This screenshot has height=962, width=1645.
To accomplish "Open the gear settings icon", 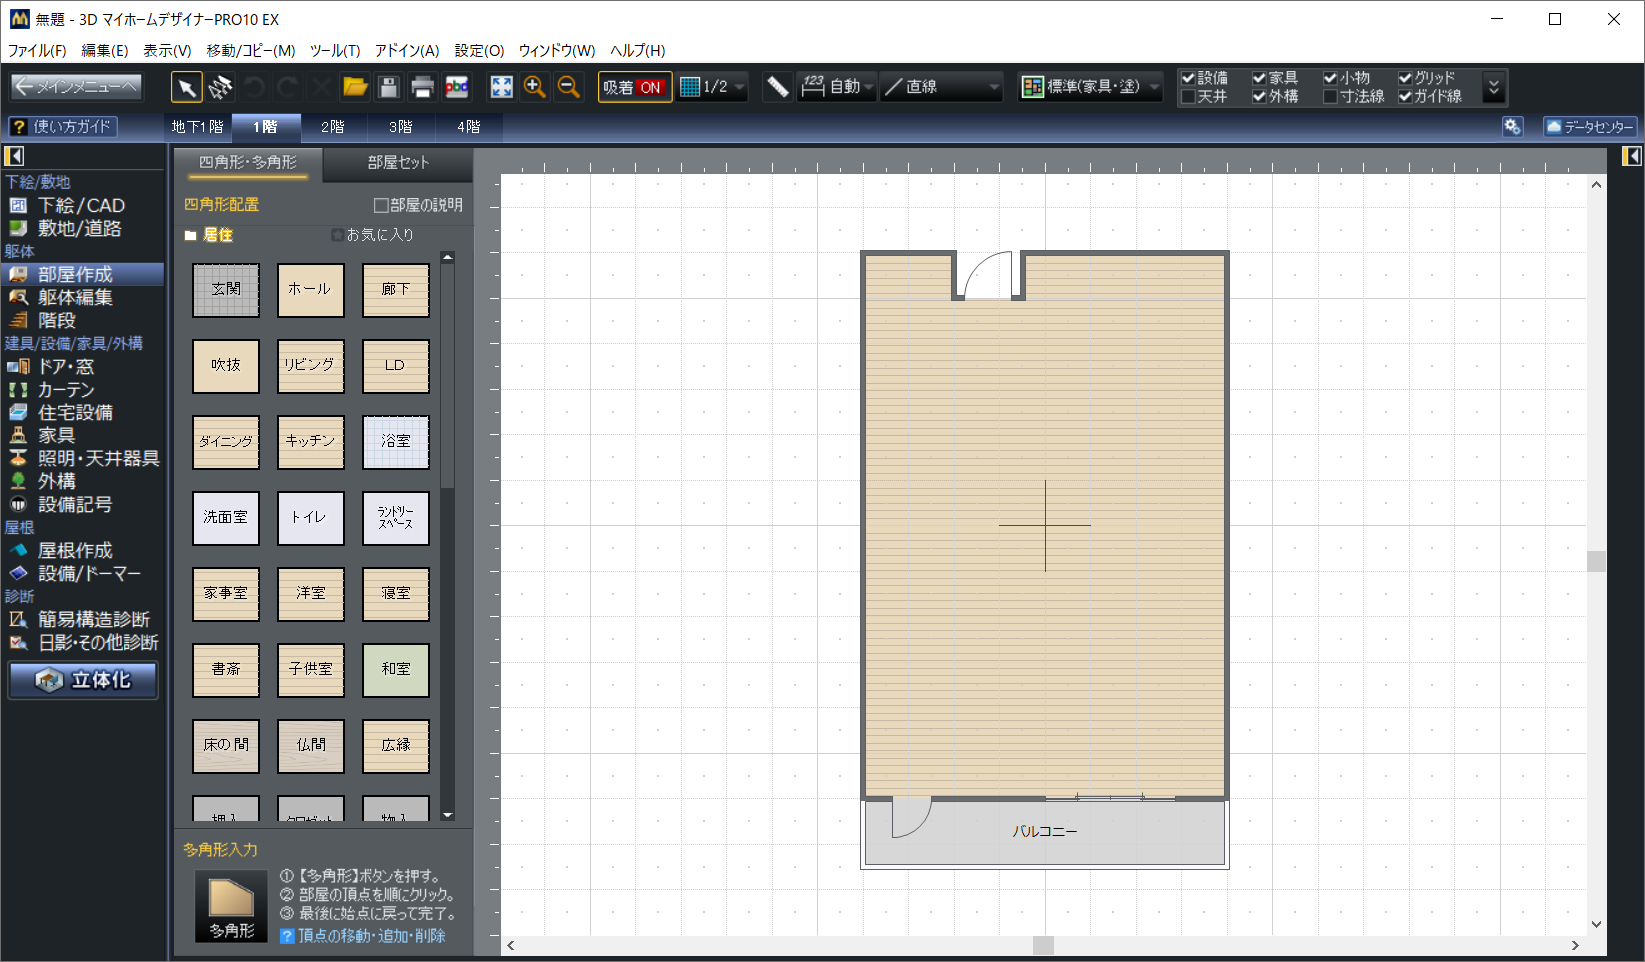I will click(x=1512, y=127).
